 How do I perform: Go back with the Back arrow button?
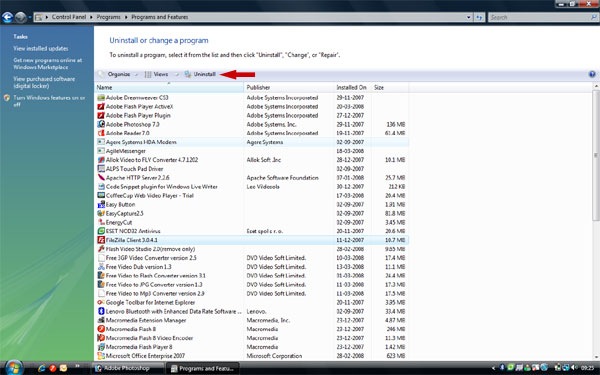8,17
